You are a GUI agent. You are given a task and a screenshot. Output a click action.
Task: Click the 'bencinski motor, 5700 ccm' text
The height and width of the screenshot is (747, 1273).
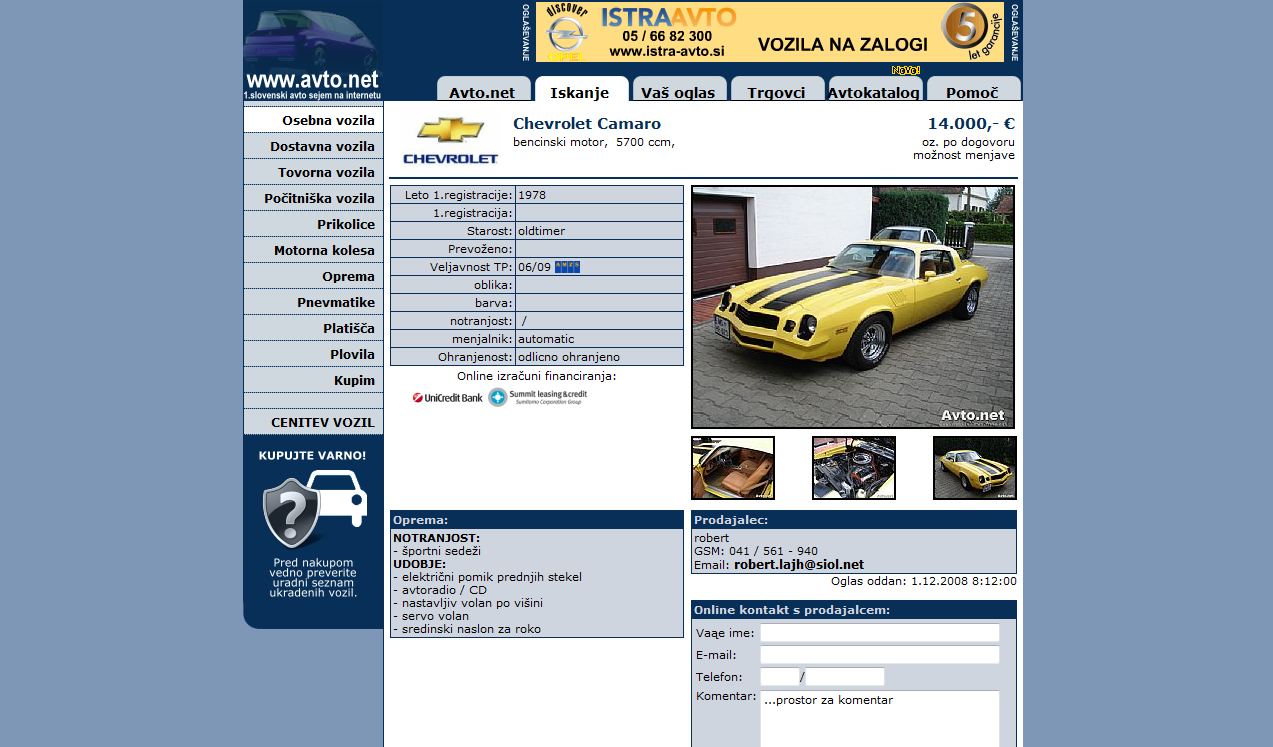594,142
